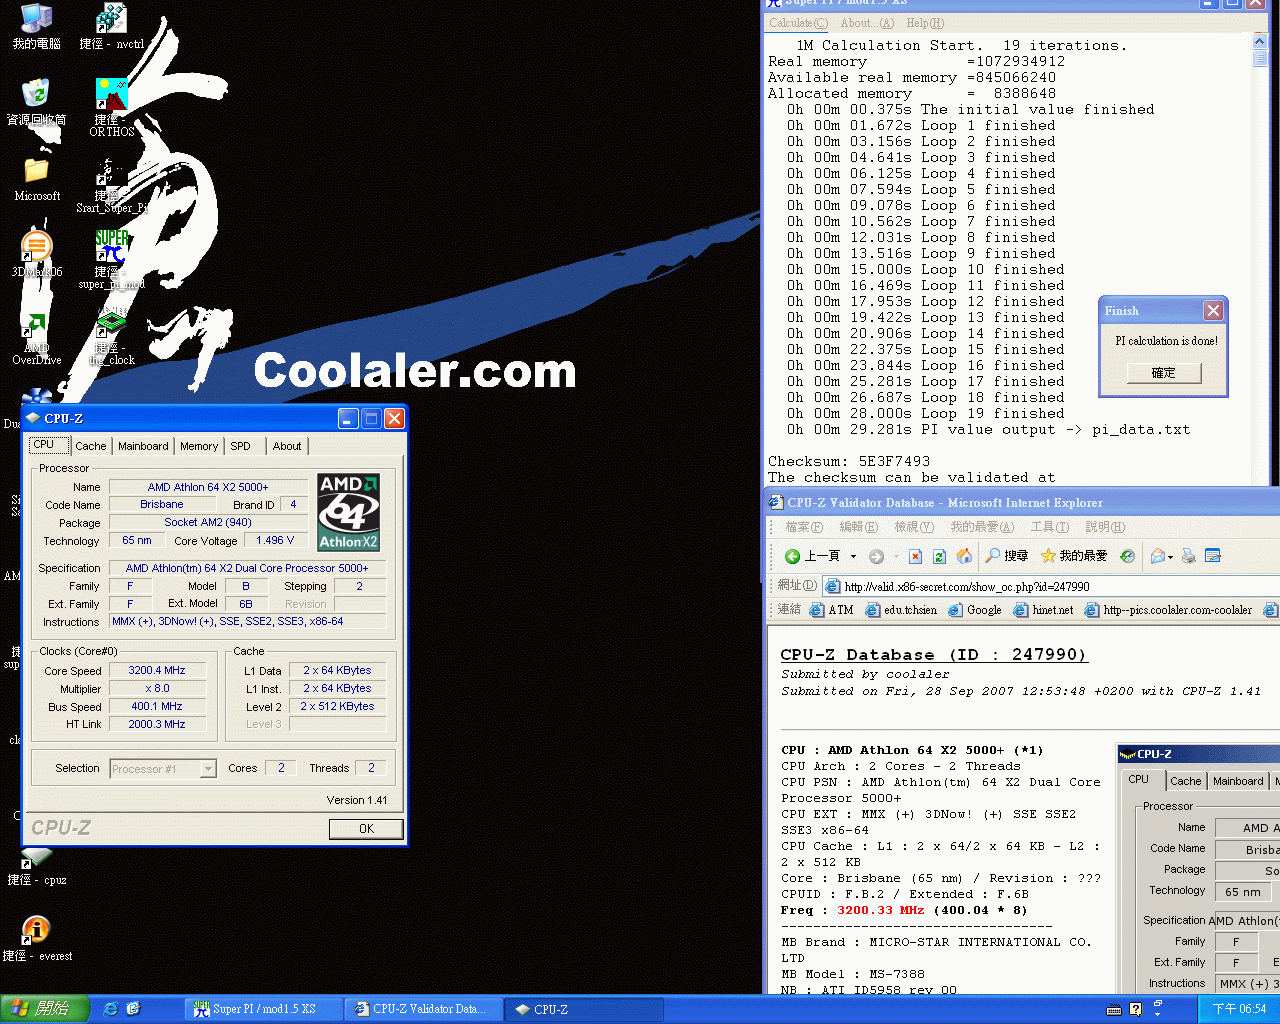Screen dimensions: 1280x1024
Task: Switch to the SPD tab in CPU-Z
Action: click(x=241, y=446)
